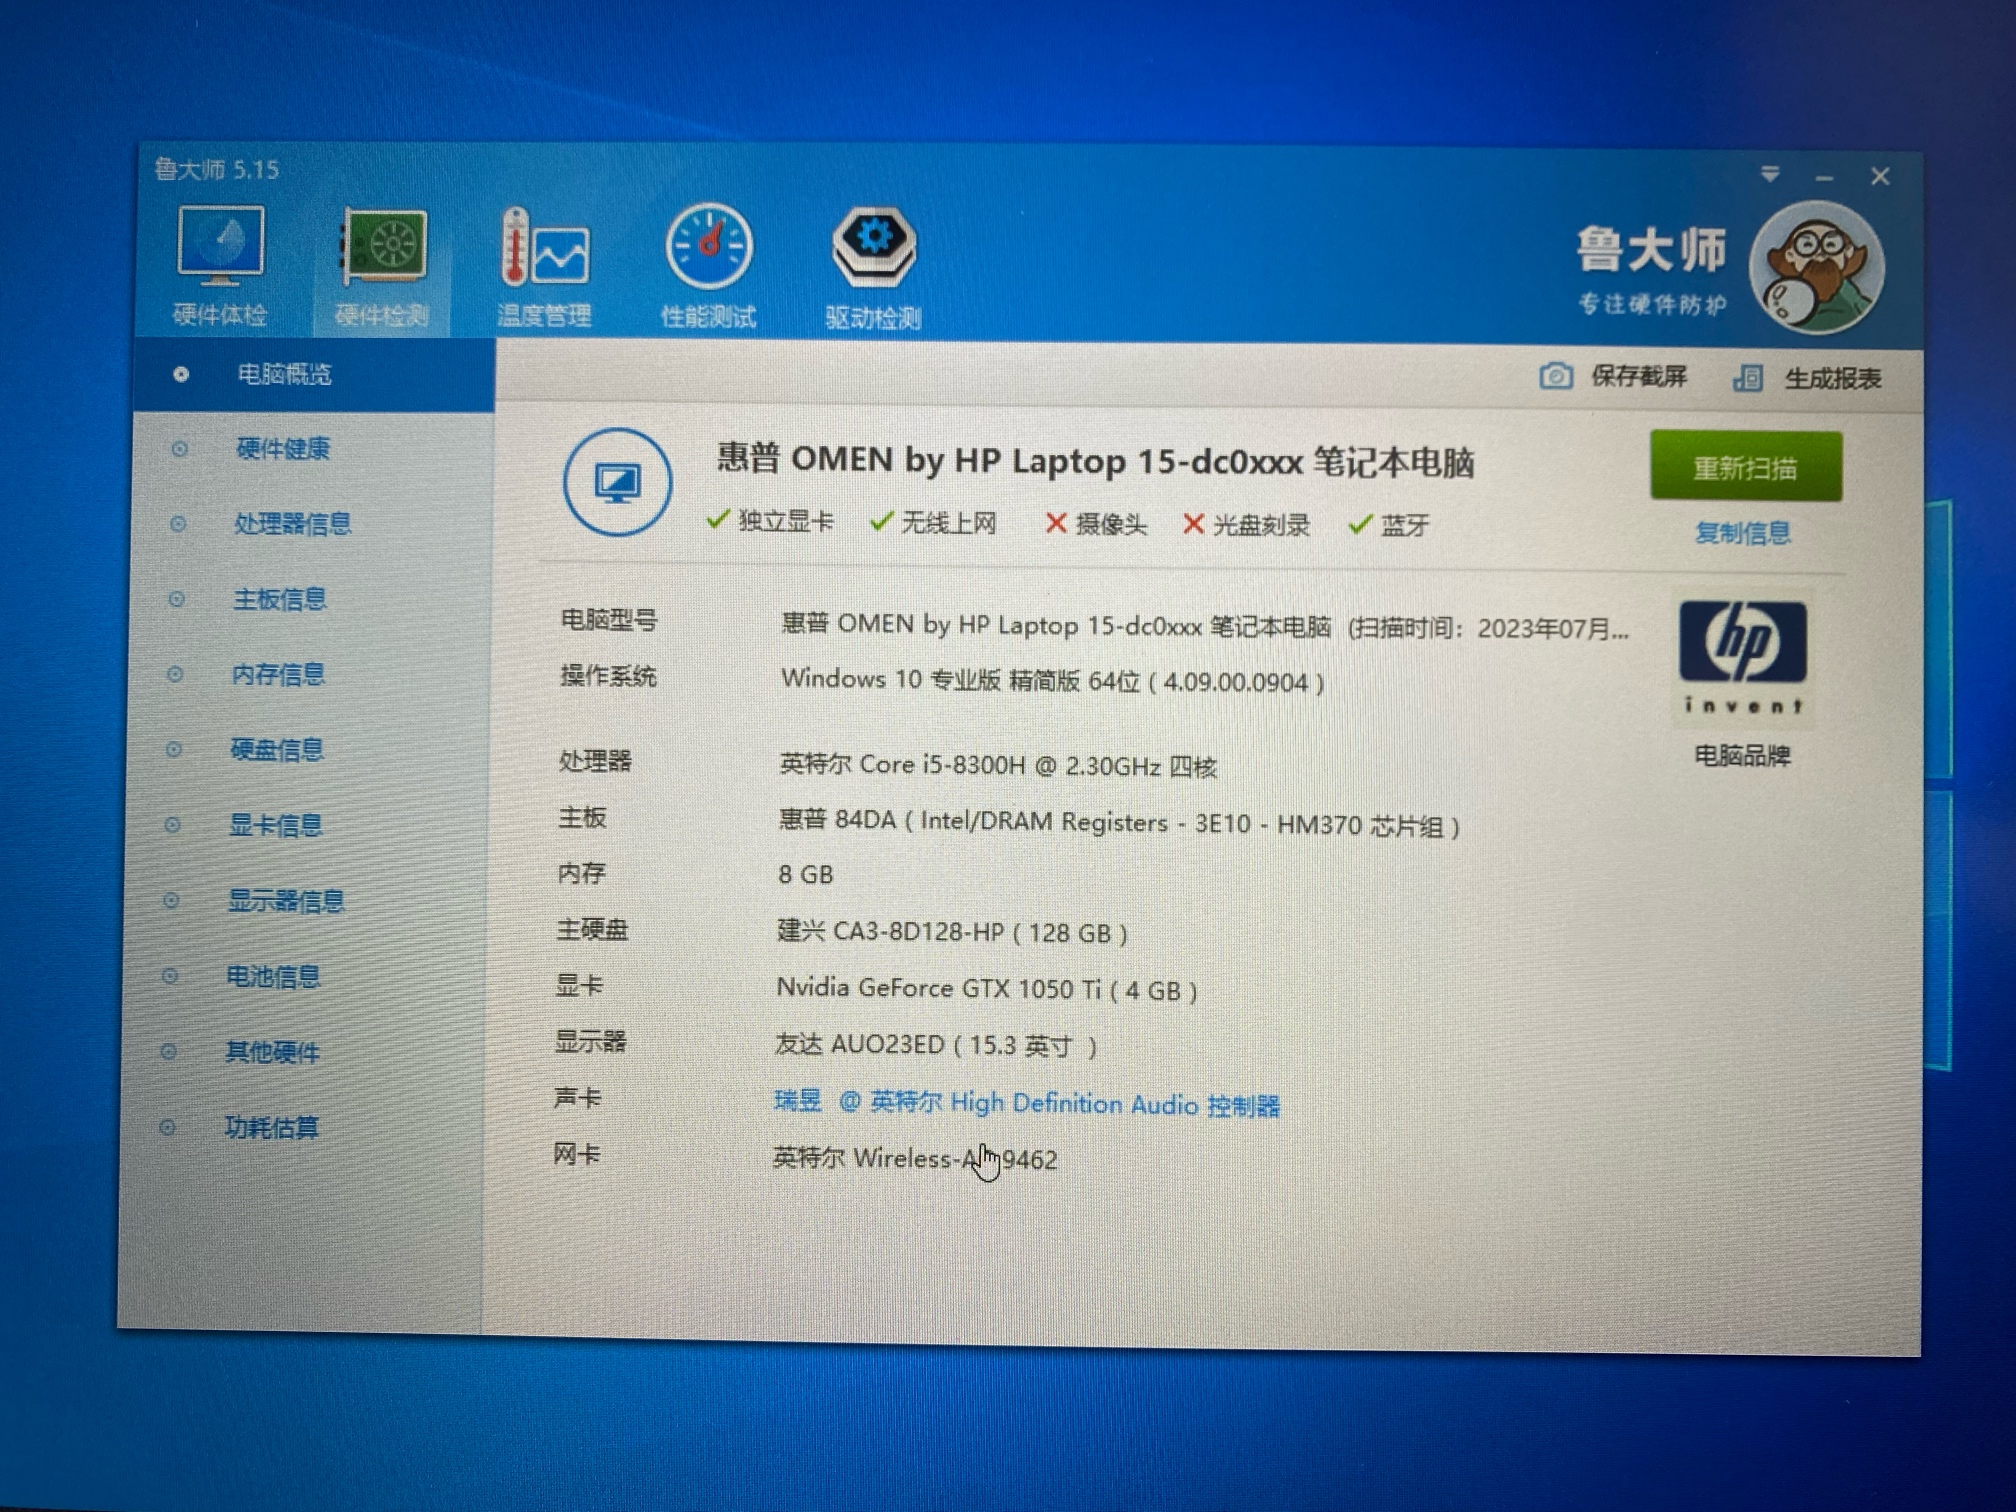Open the top-right dropdown menu arrow
This screenshot has height=1512, width=2016.
[x=1769, y=175]
